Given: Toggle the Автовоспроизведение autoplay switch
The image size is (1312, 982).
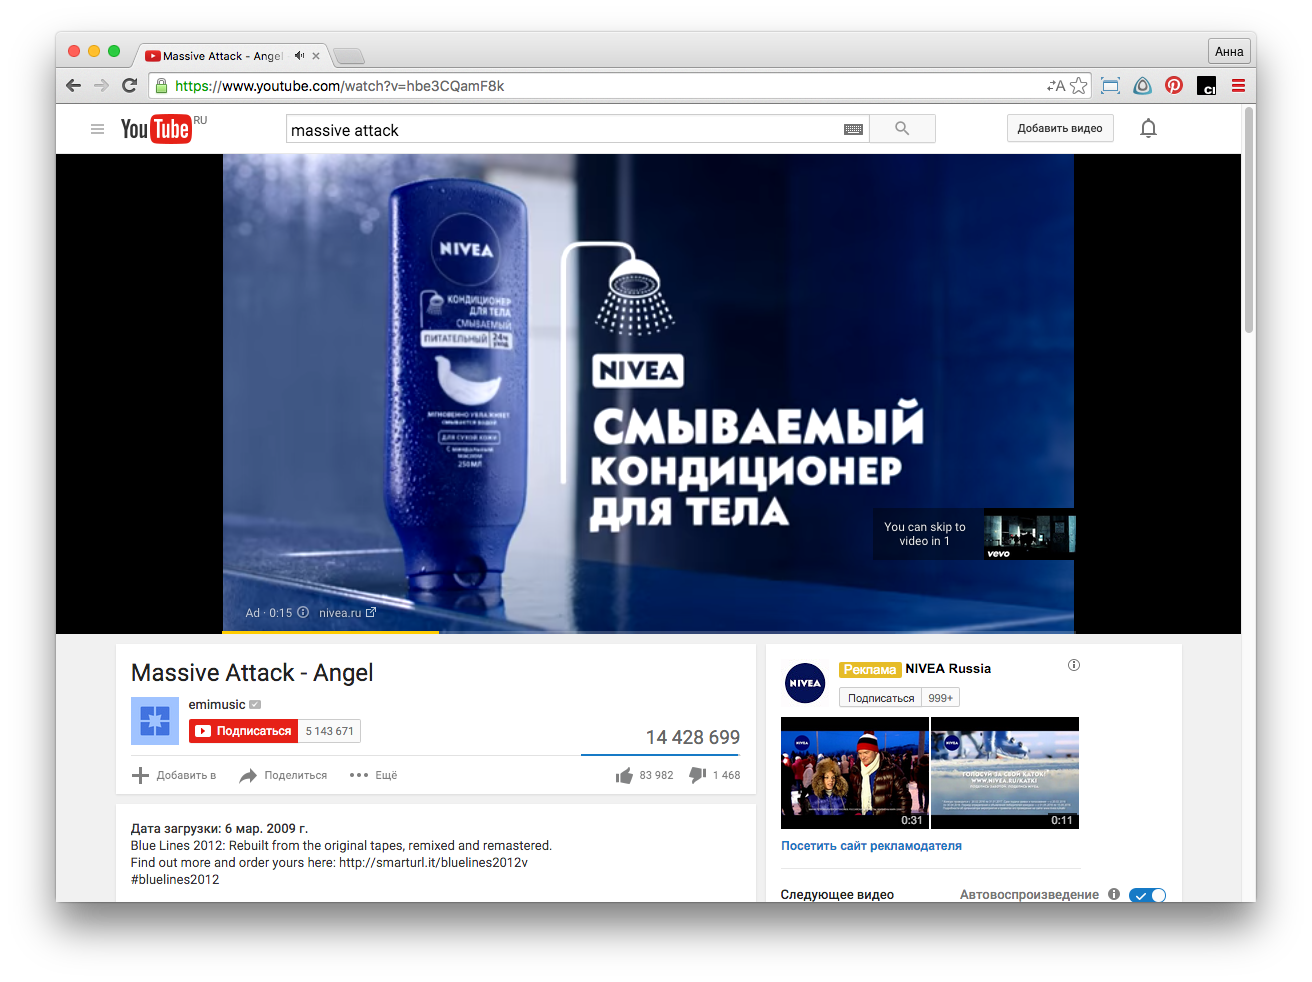Looking at the screenshot, I should (1147, 895).
